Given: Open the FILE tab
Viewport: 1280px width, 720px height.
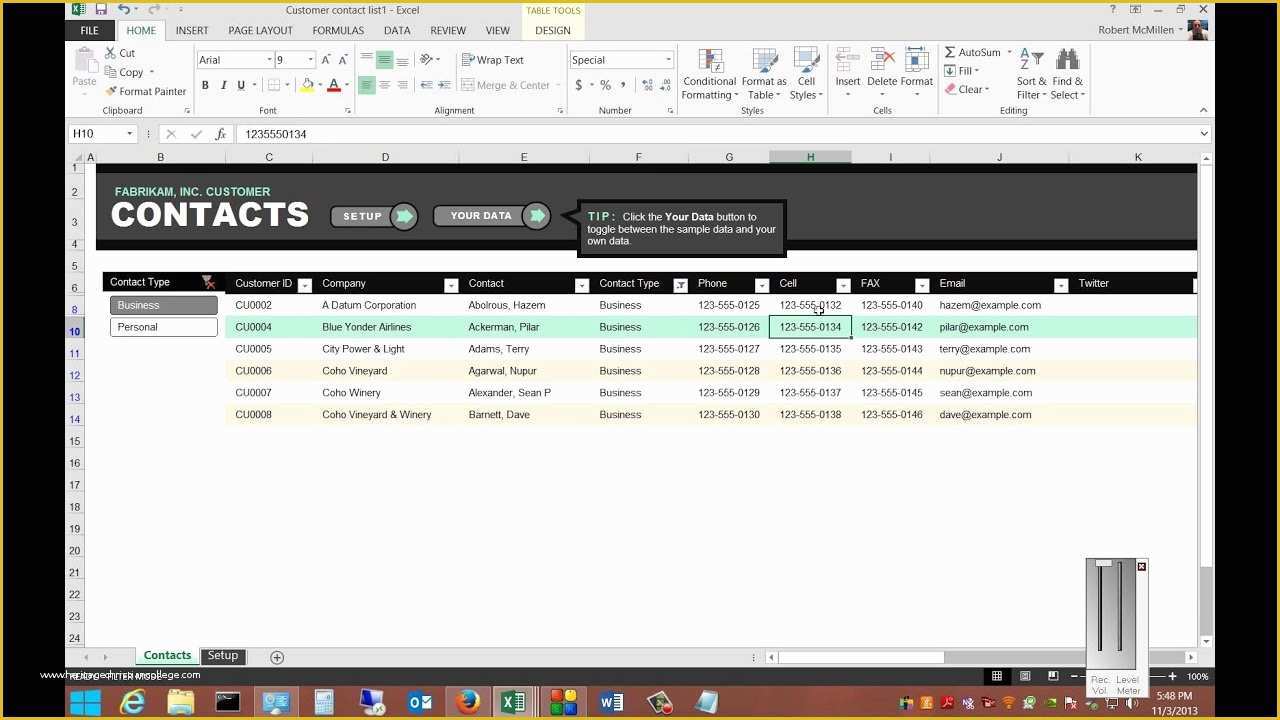Looking at the screenshot, I should (x=90, y=31).
